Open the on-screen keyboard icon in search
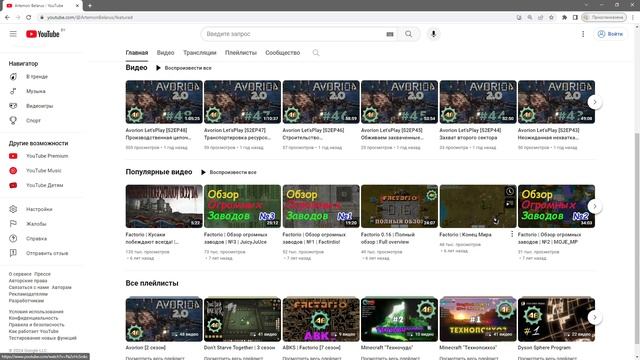The height and width of the screenshot is (360, 640). tap(390, 34)
